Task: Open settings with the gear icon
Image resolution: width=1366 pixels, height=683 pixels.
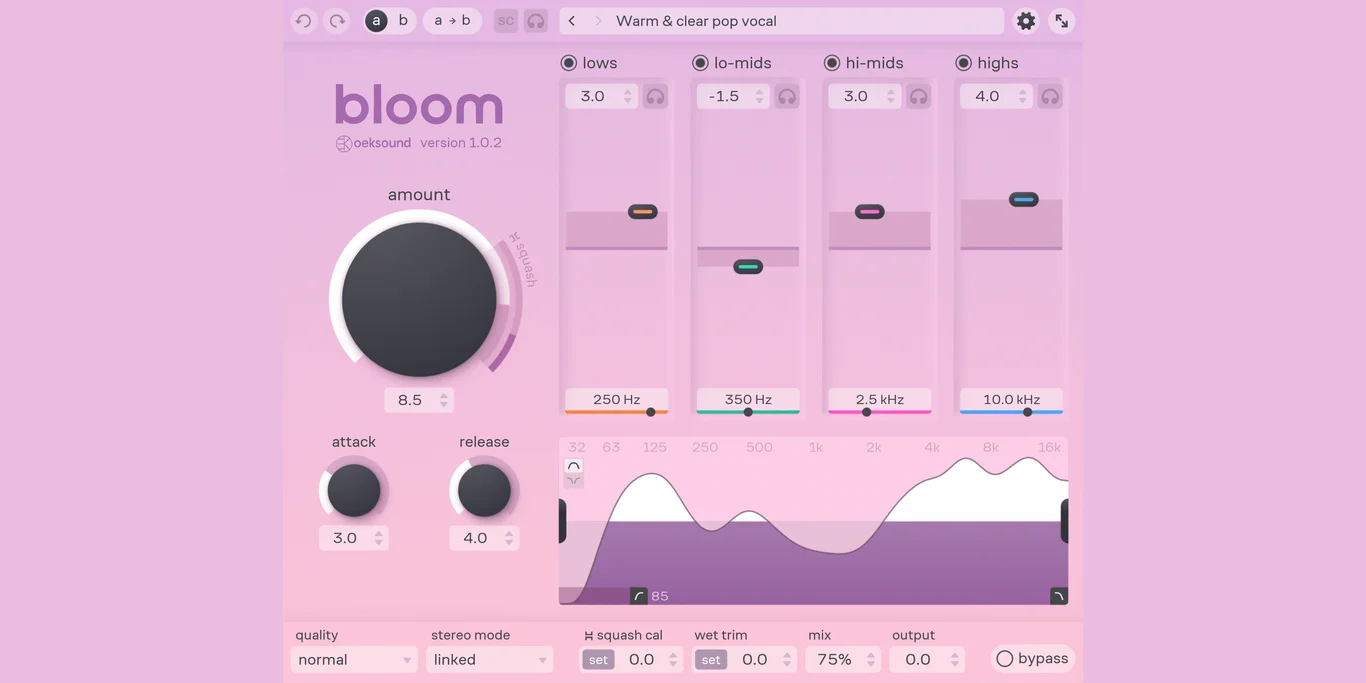Action: pos(1026,21)
